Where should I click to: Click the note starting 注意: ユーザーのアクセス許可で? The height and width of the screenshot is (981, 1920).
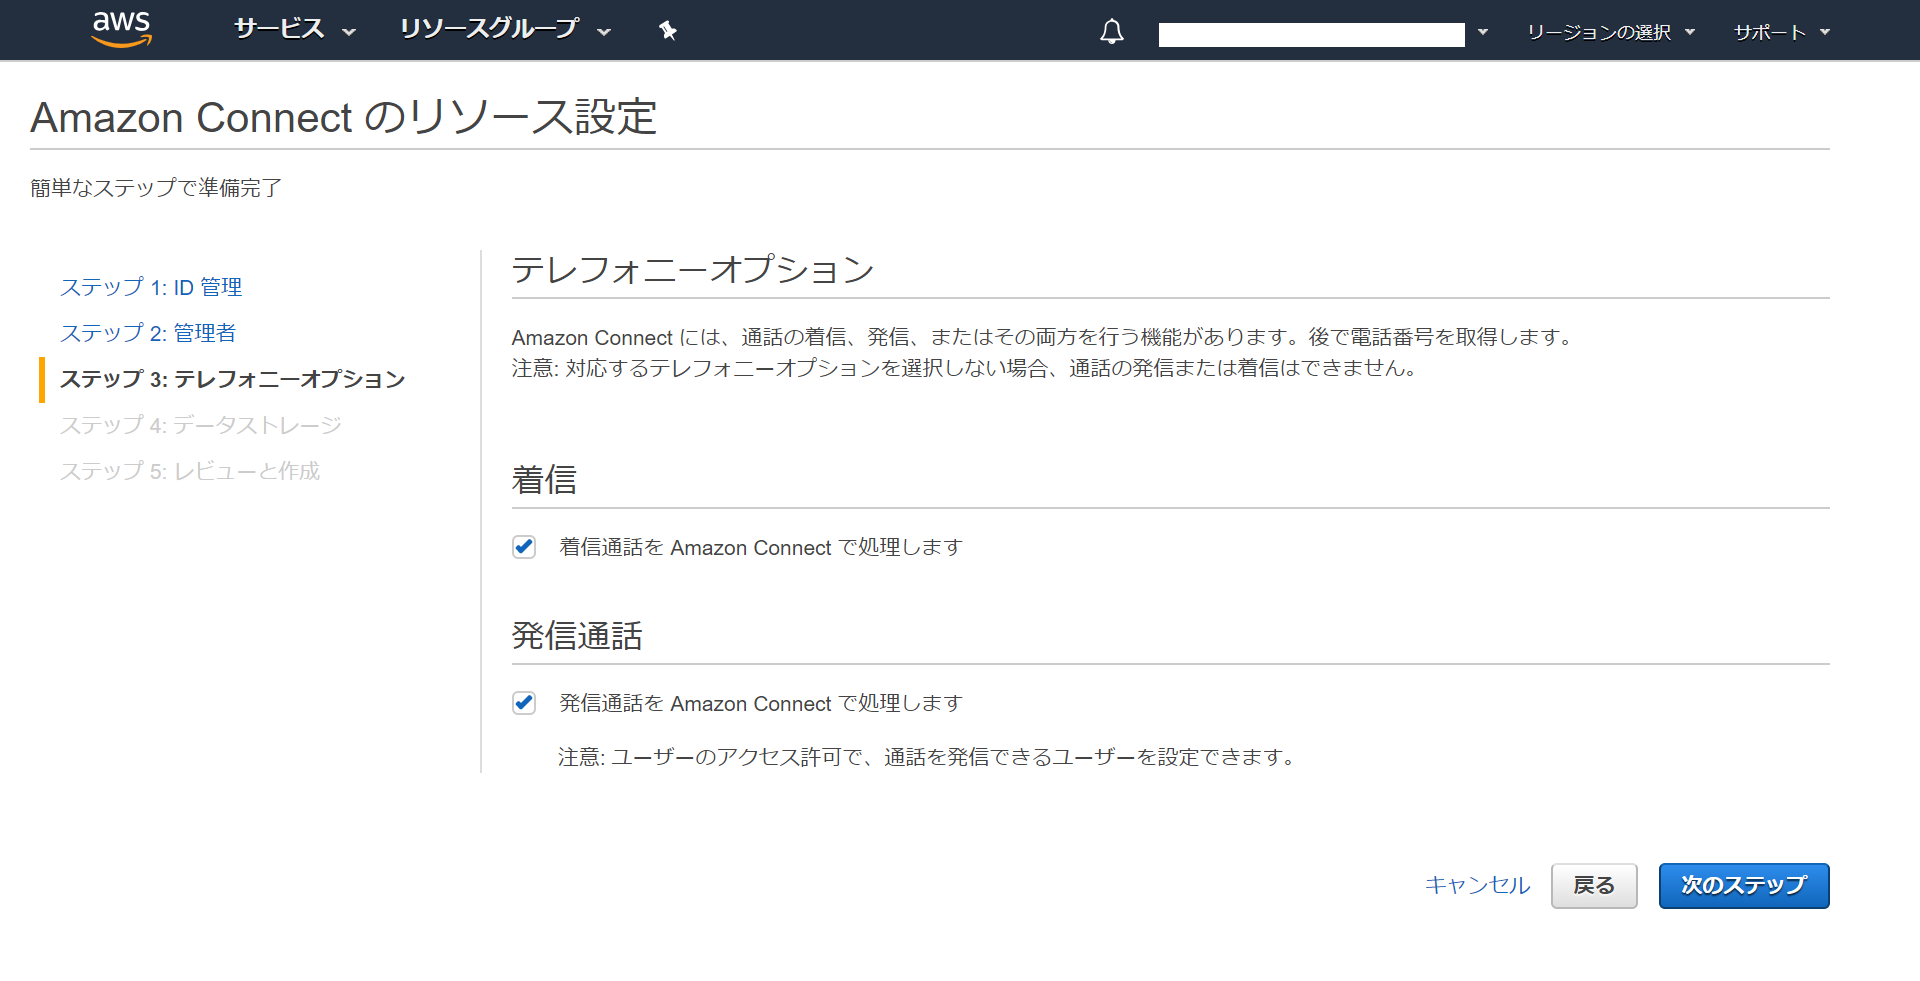tap(927, 757)
